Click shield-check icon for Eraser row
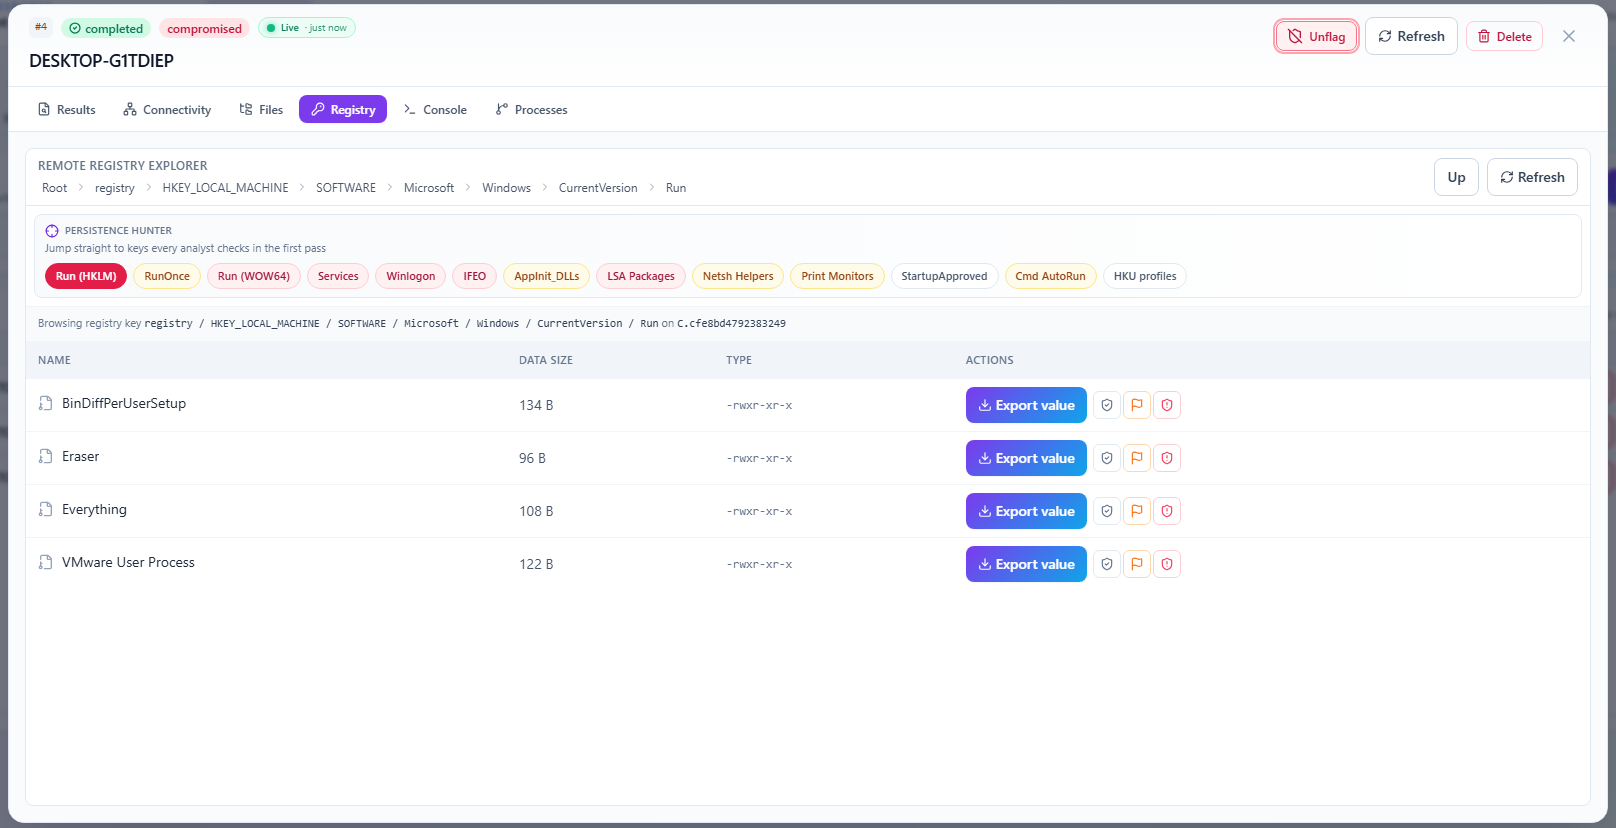This screenshot has height=828, width=1616. click(x=1107, y=458)
